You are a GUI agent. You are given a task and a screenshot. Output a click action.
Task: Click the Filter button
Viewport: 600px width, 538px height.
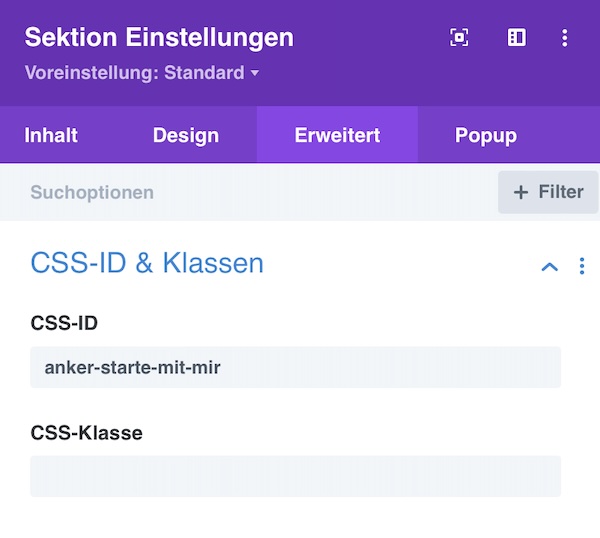click(x=548, y=192)
